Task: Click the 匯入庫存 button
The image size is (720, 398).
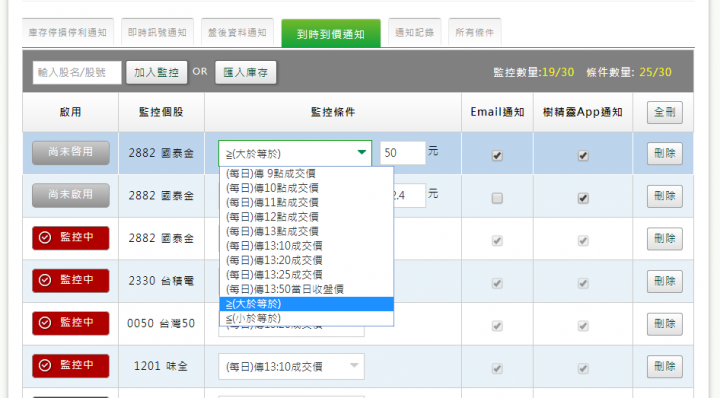Action: tap(246, 73)
